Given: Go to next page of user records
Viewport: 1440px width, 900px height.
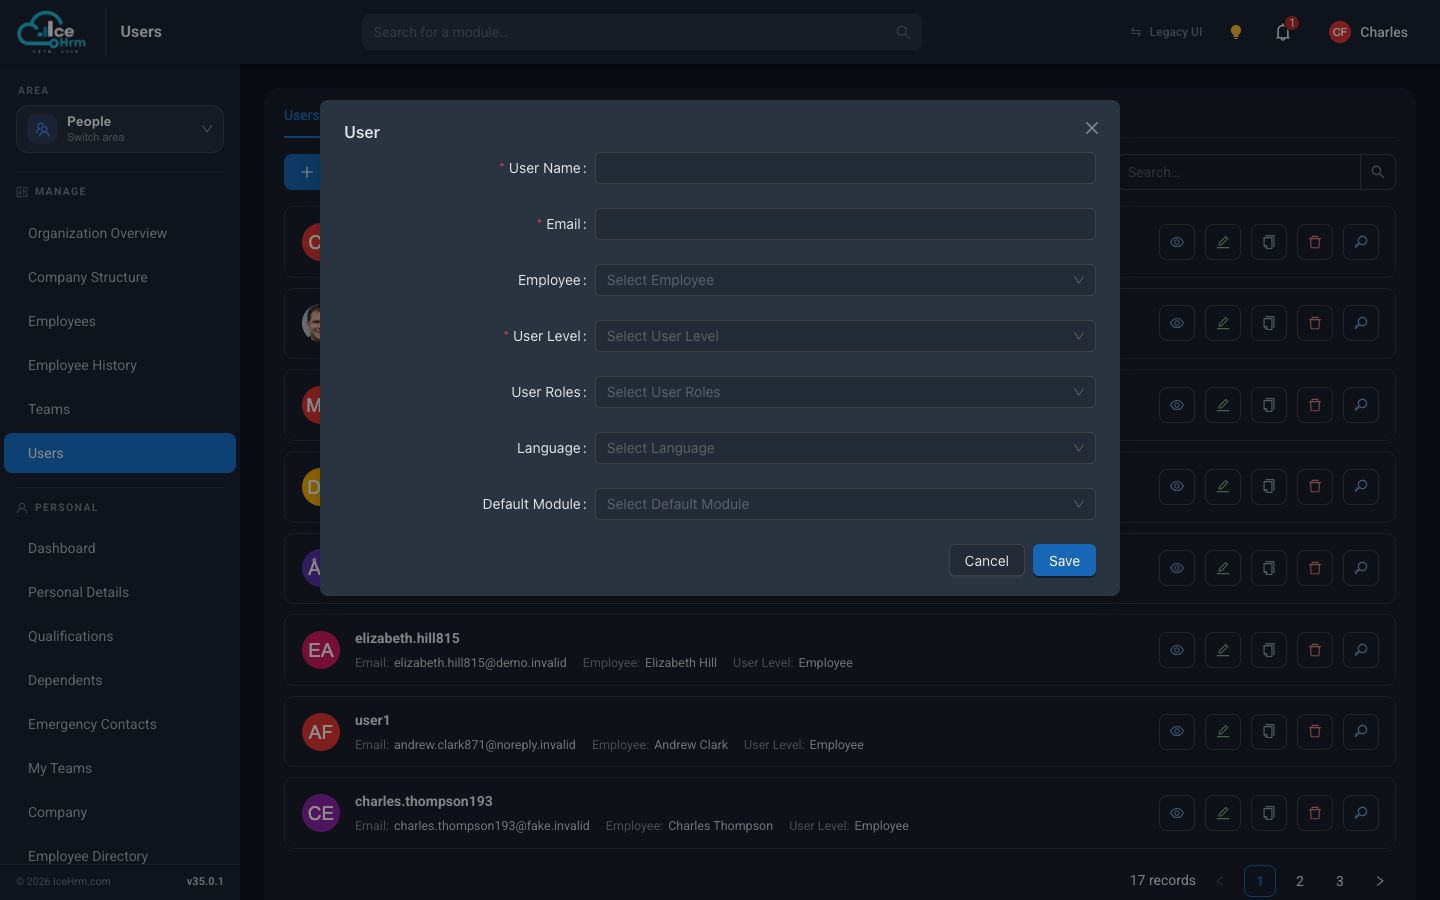Looking at the screenshot, I should [1380, 881].
